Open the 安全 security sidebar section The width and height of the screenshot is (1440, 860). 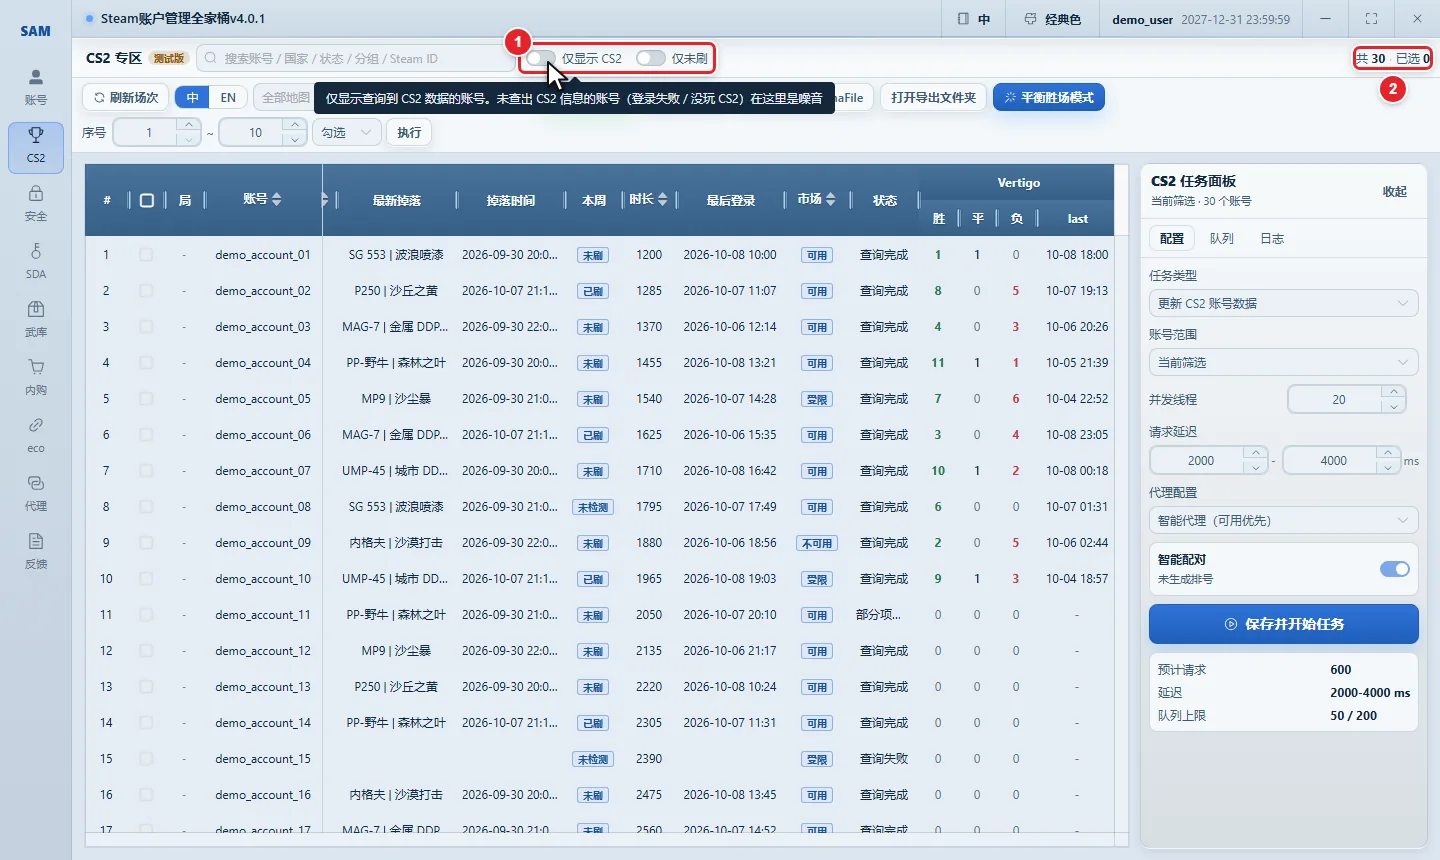click(x=36, y=203)
